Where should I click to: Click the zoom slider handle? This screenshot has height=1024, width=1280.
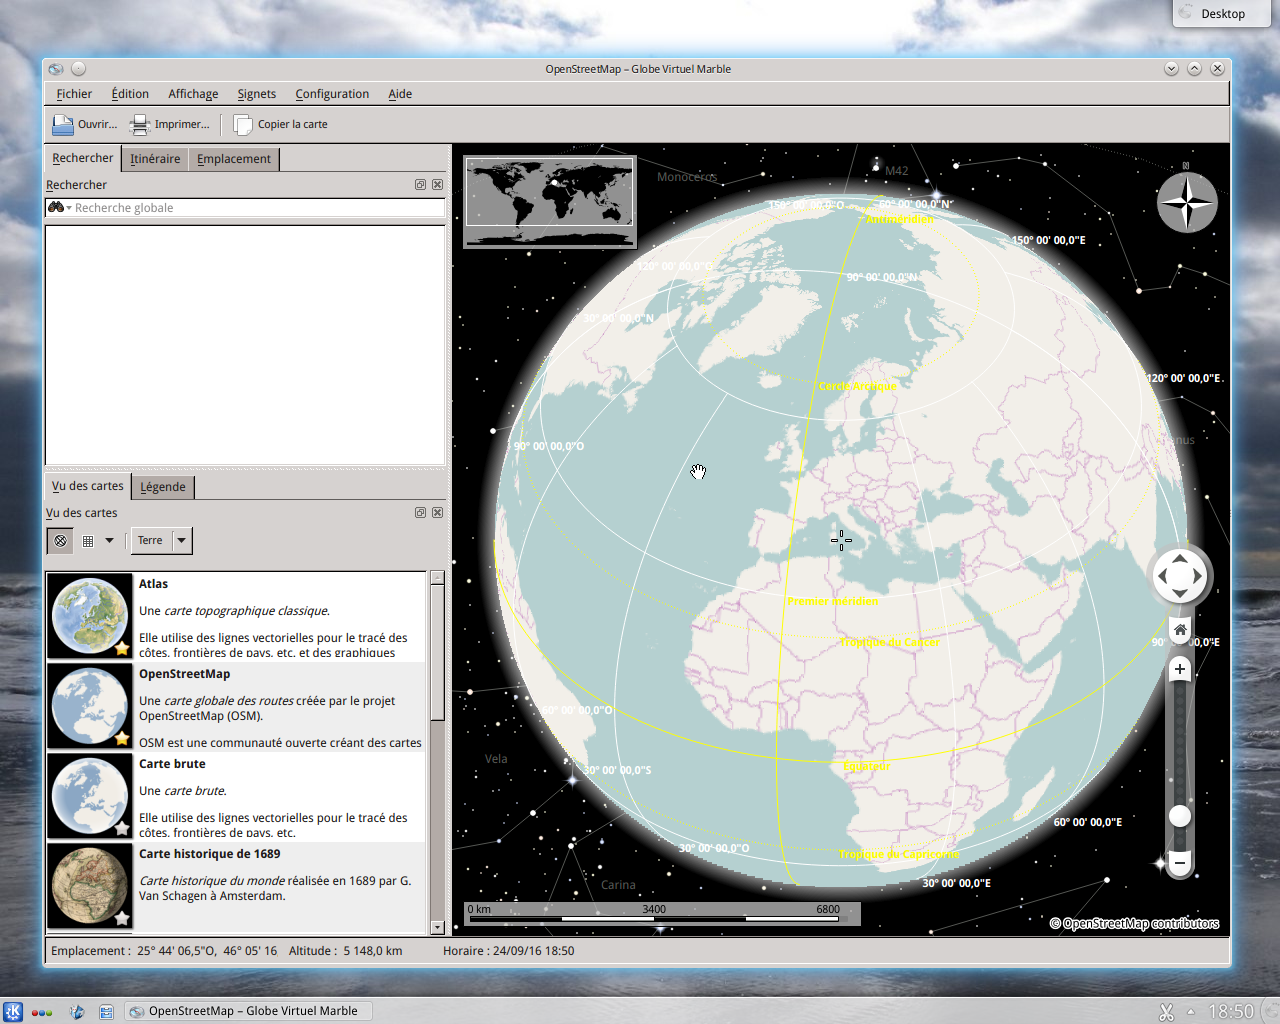click(1180, 816)
